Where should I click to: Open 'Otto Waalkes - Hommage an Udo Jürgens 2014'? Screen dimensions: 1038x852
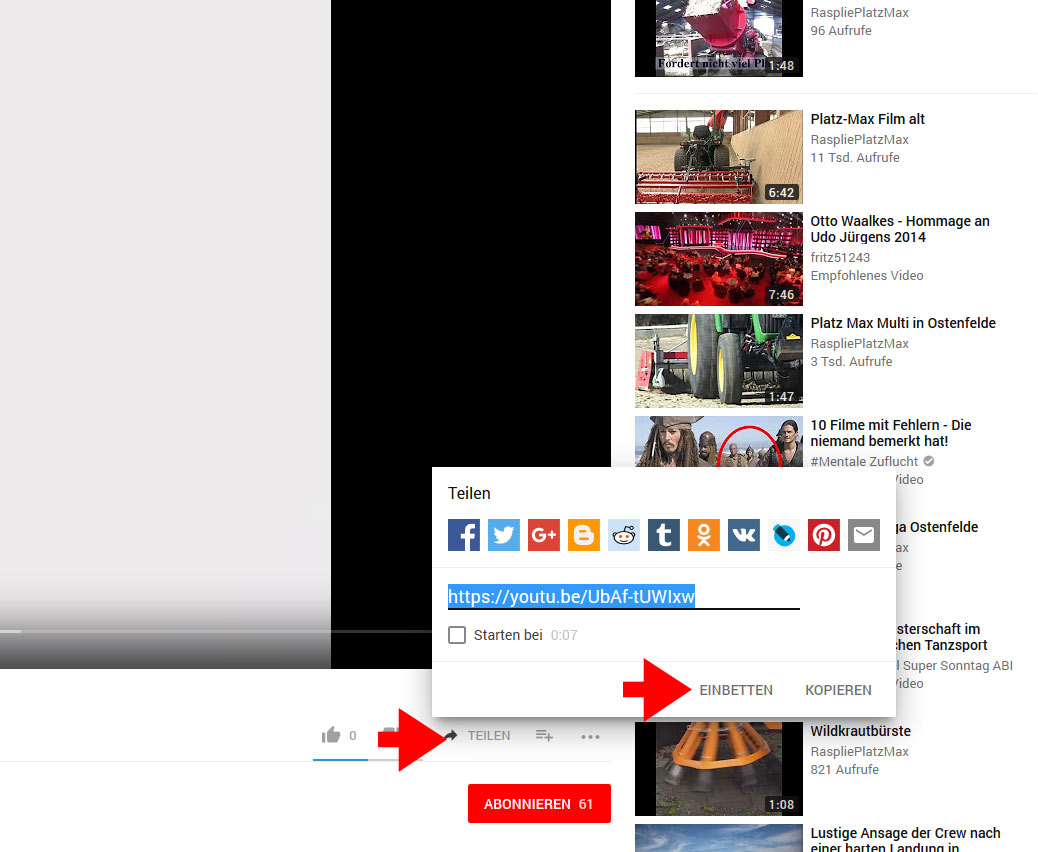(x=900, y=229)
